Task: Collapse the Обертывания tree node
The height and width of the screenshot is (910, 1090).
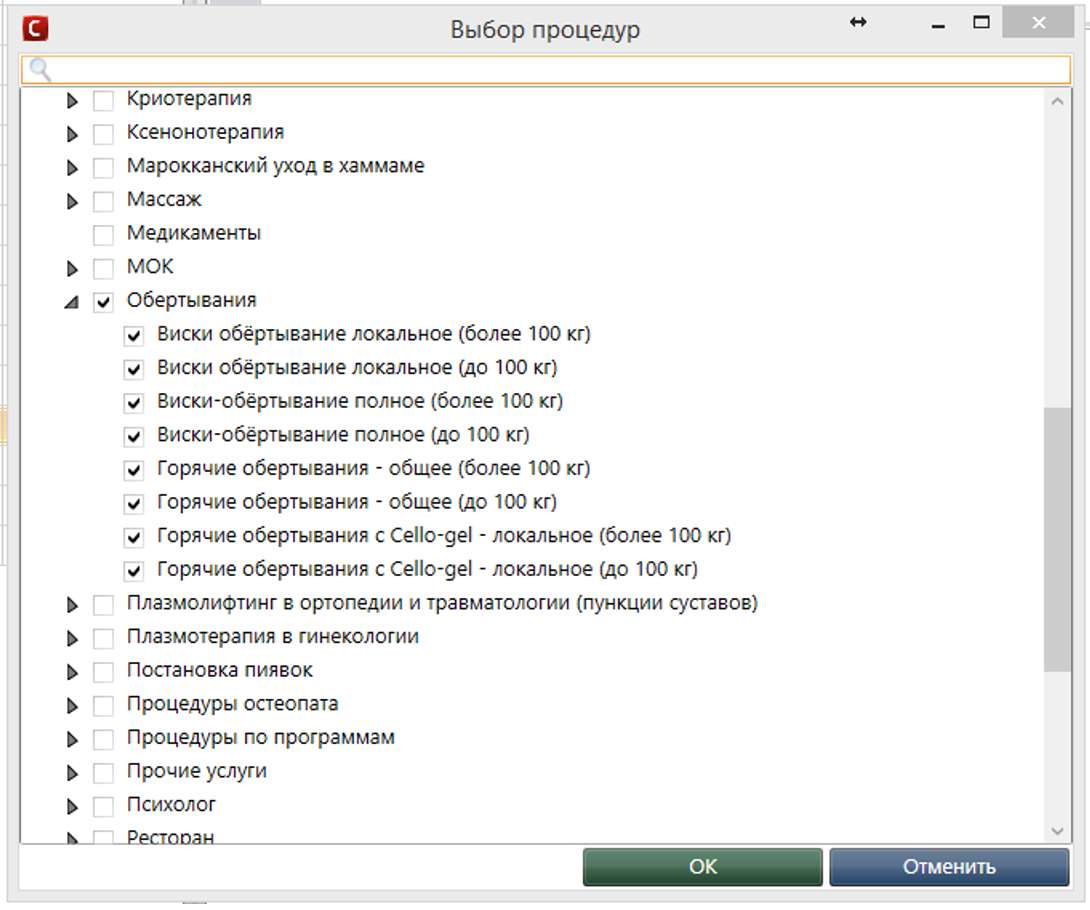Action: tap(71, 302)
